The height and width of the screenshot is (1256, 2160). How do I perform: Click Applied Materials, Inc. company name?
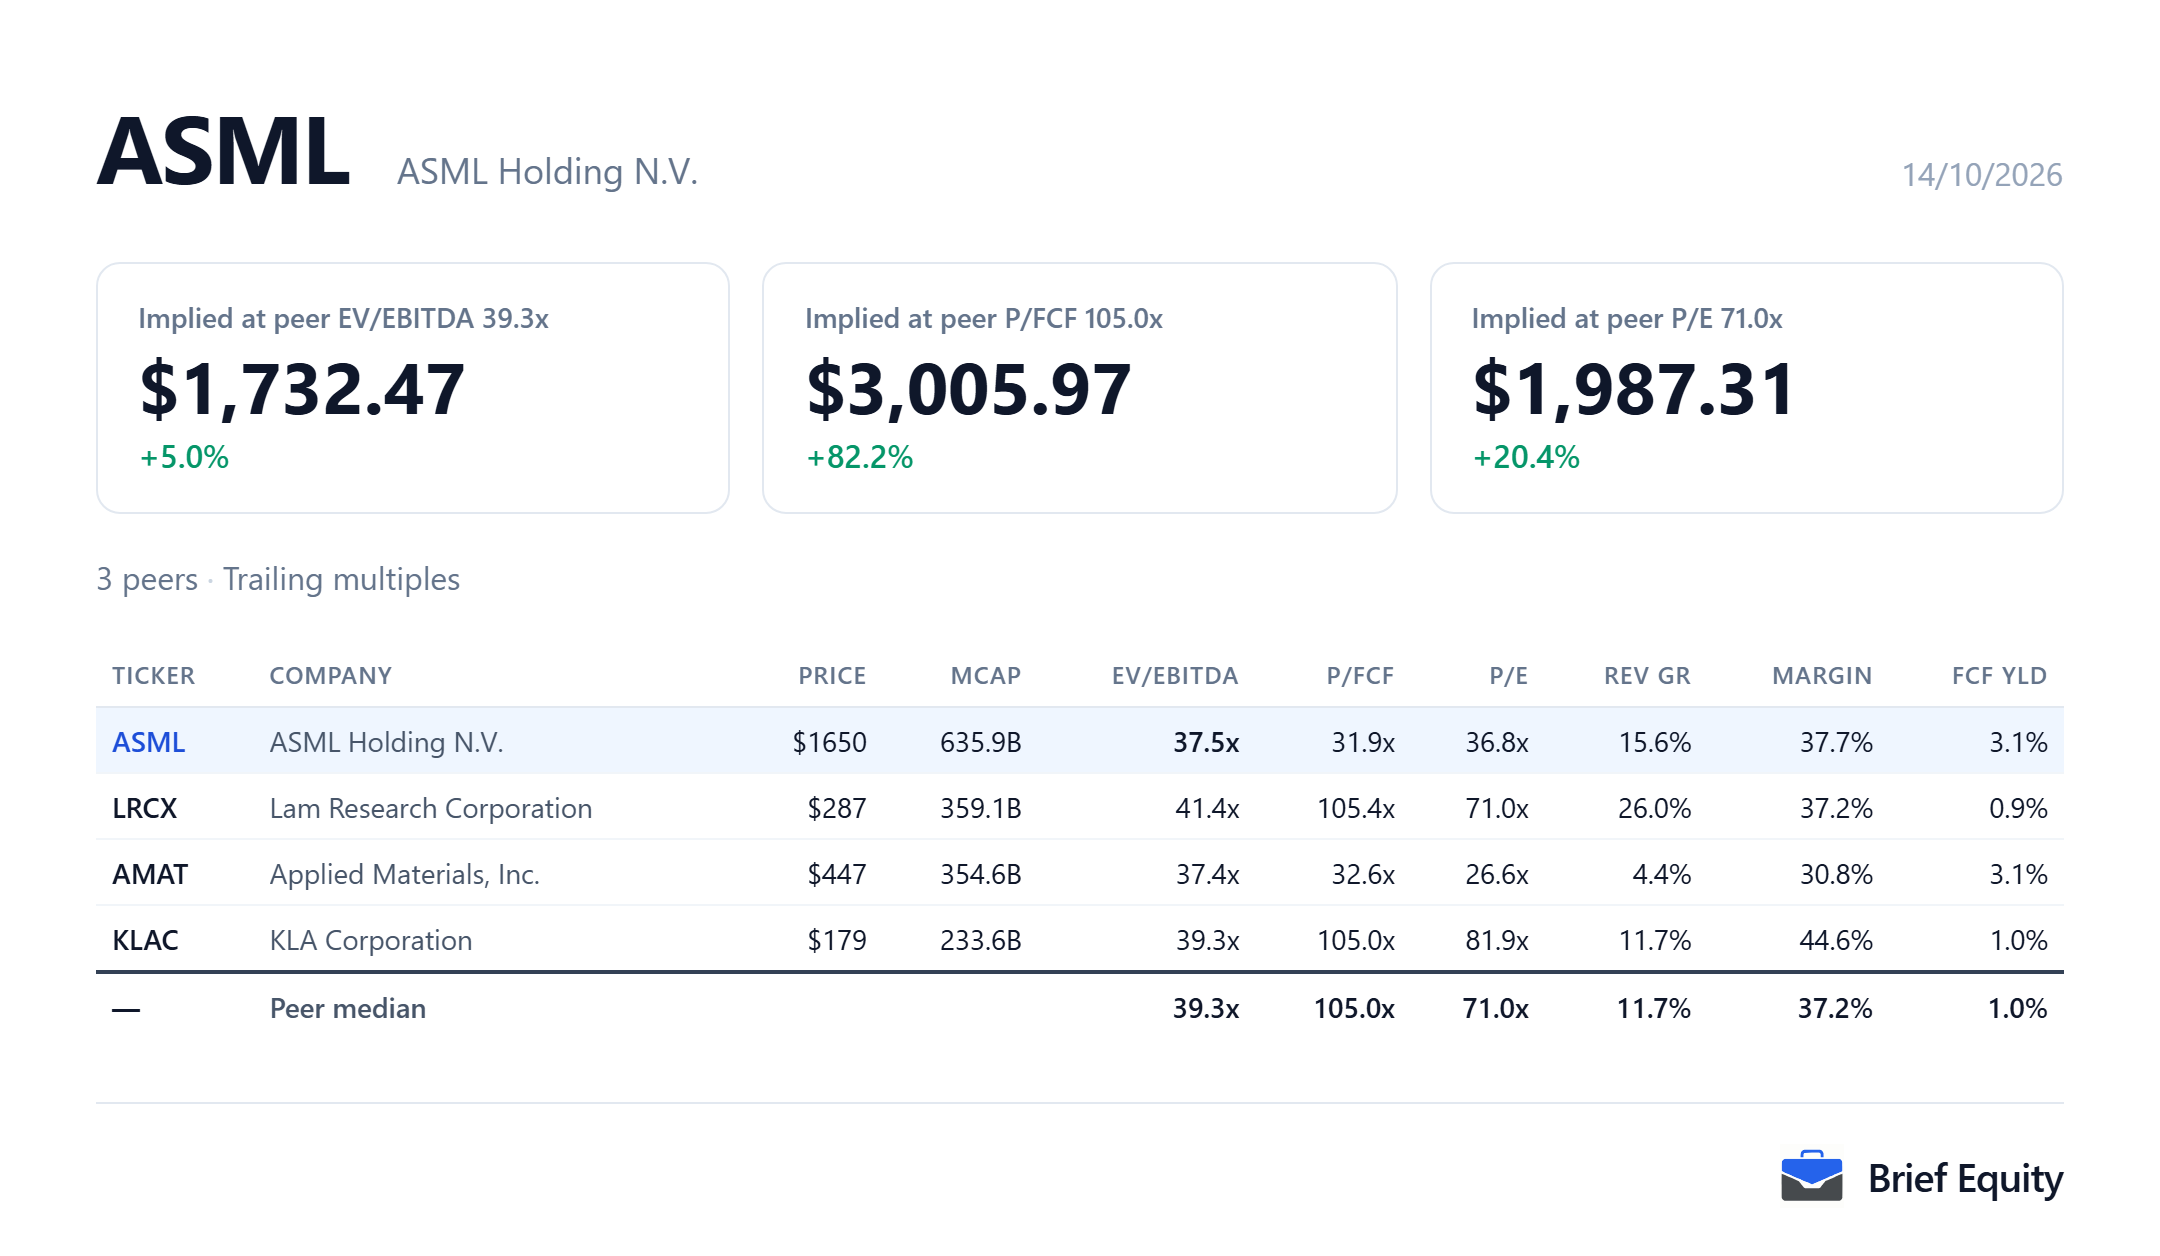pos(405,874)
